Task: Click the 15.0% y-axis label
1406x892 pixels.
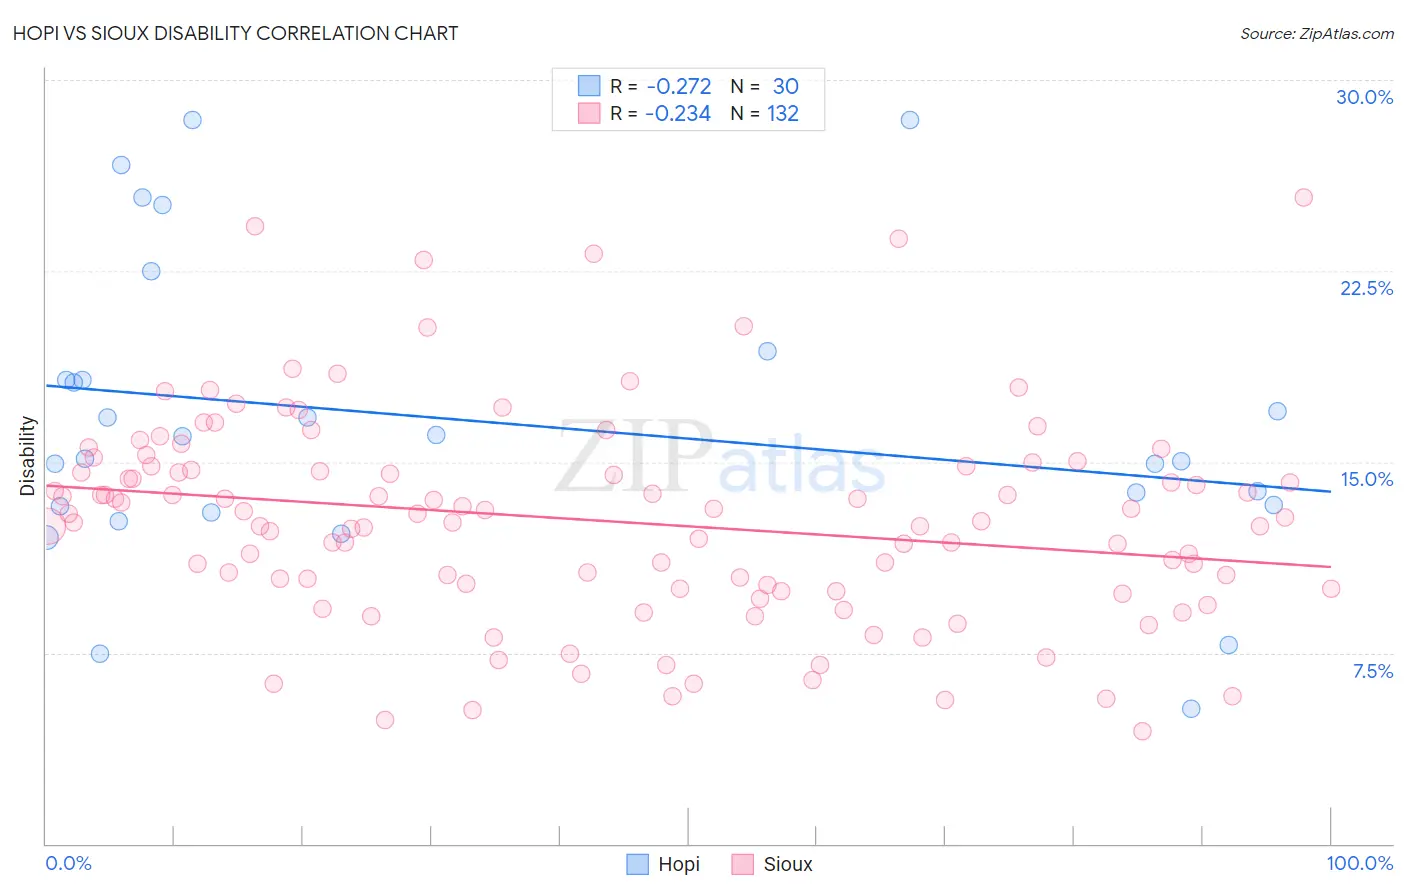Action: (x=1366, y=479)
